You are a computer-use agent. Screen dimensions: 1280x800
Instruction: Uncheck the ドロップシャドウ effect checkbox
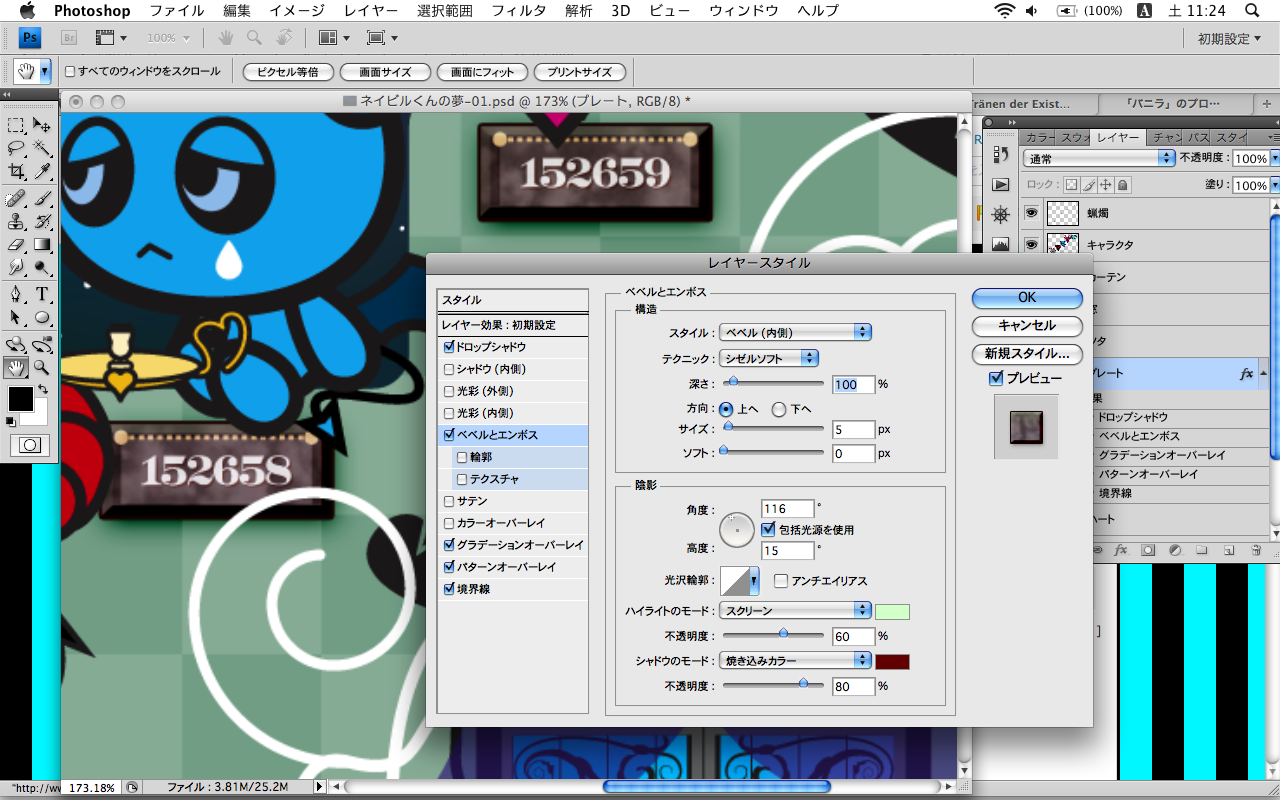click(449, 347)
